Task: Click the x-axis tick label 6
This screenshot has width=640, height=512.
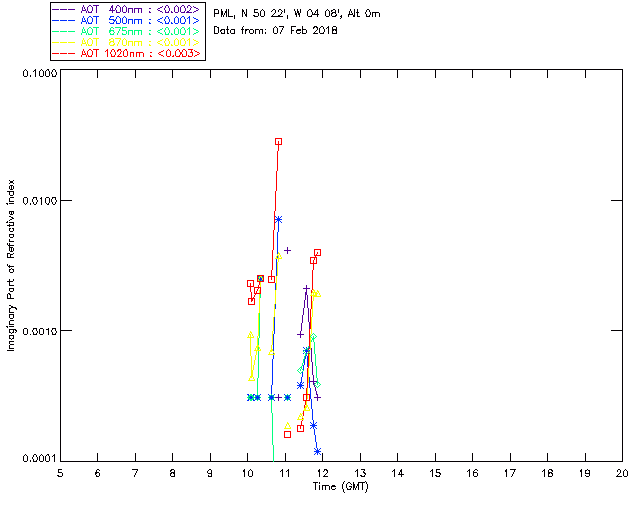Action: tap(98, 473)
